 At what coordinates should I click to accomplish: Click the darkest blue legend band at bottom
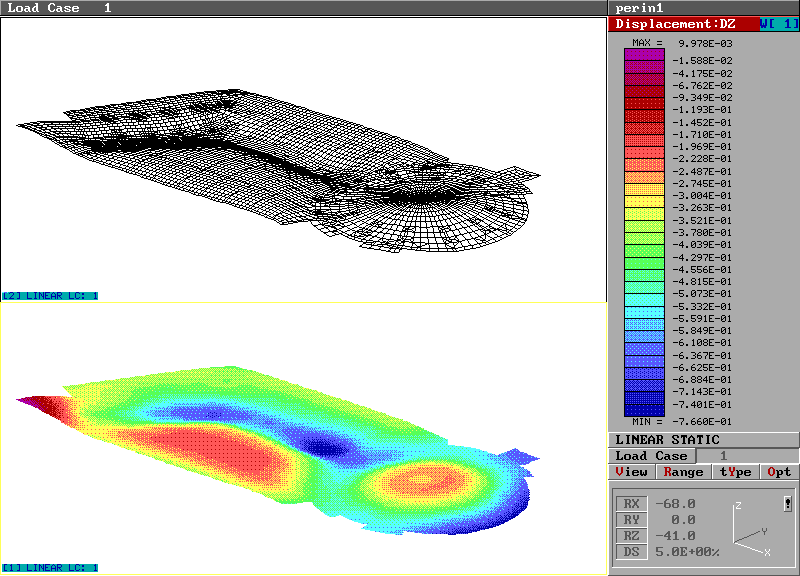click(644, 410)
